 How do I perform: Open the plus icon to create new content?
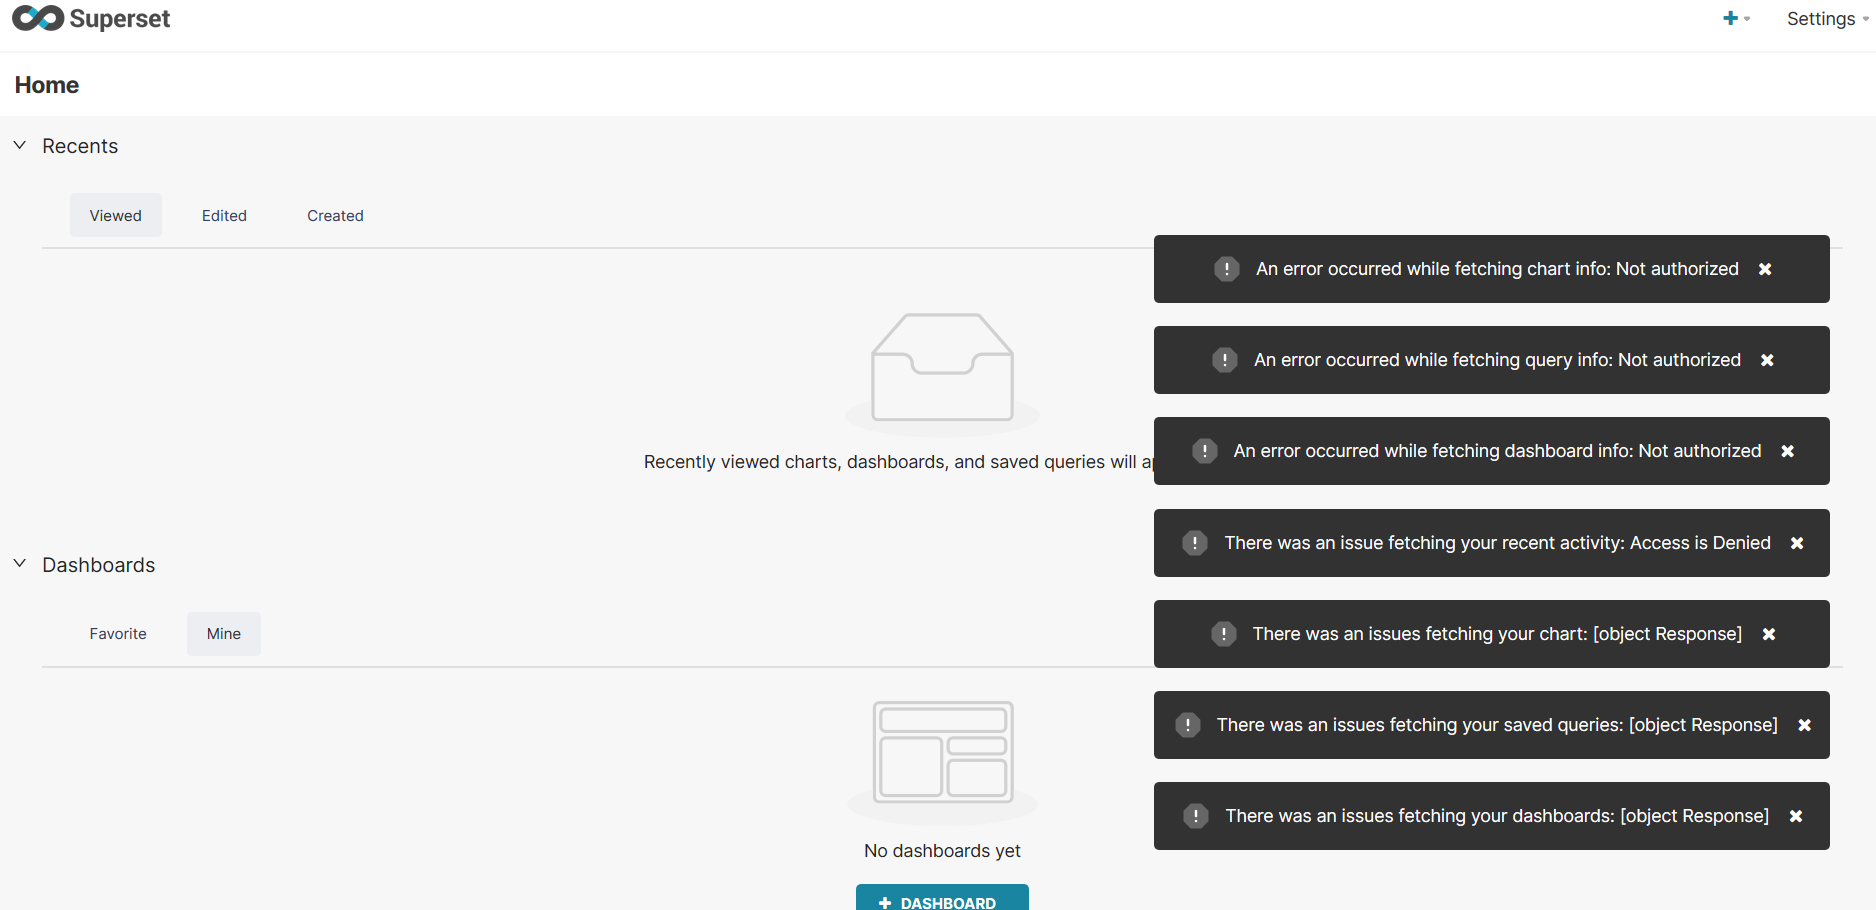coord(1729,18)
